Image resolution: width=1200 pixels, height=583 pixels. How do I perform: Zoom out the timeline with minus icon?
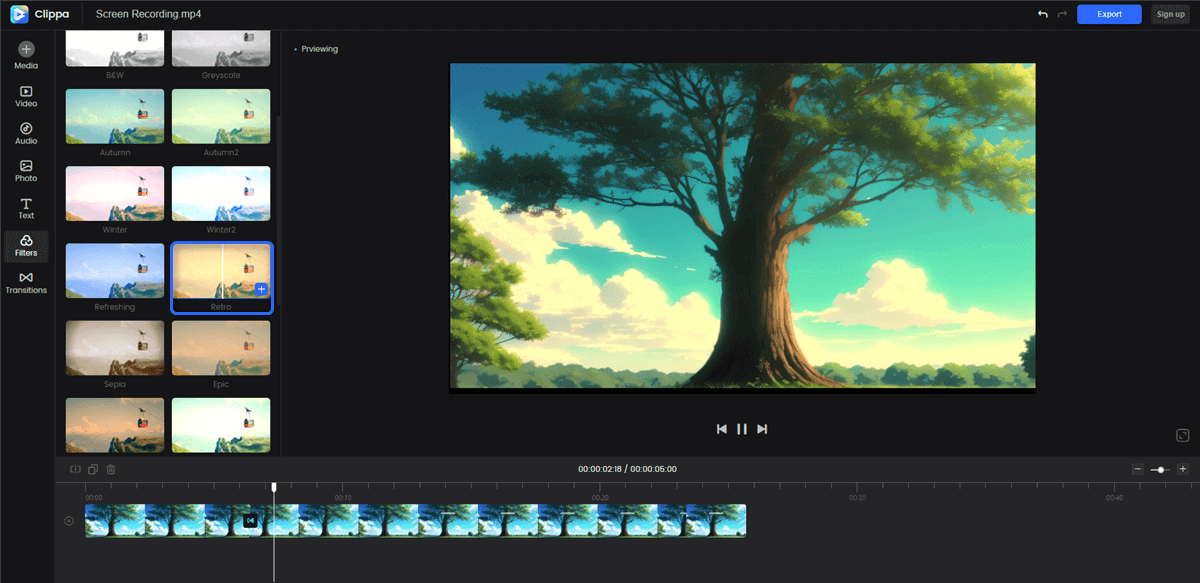pos(1137,469)
